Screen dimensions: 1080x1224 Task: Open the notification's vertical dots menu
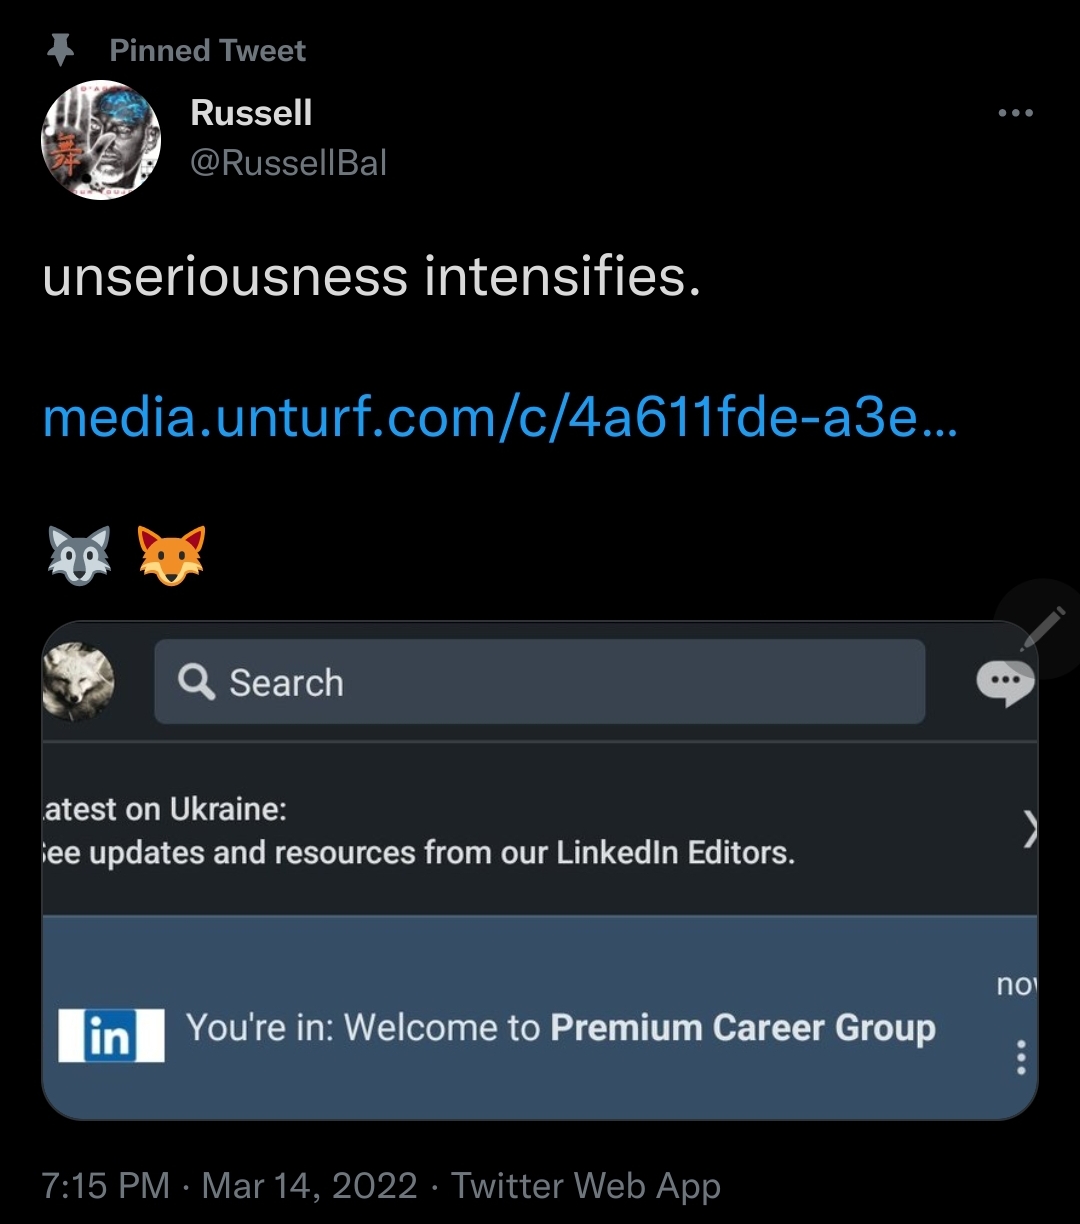coord(1020,1057)
